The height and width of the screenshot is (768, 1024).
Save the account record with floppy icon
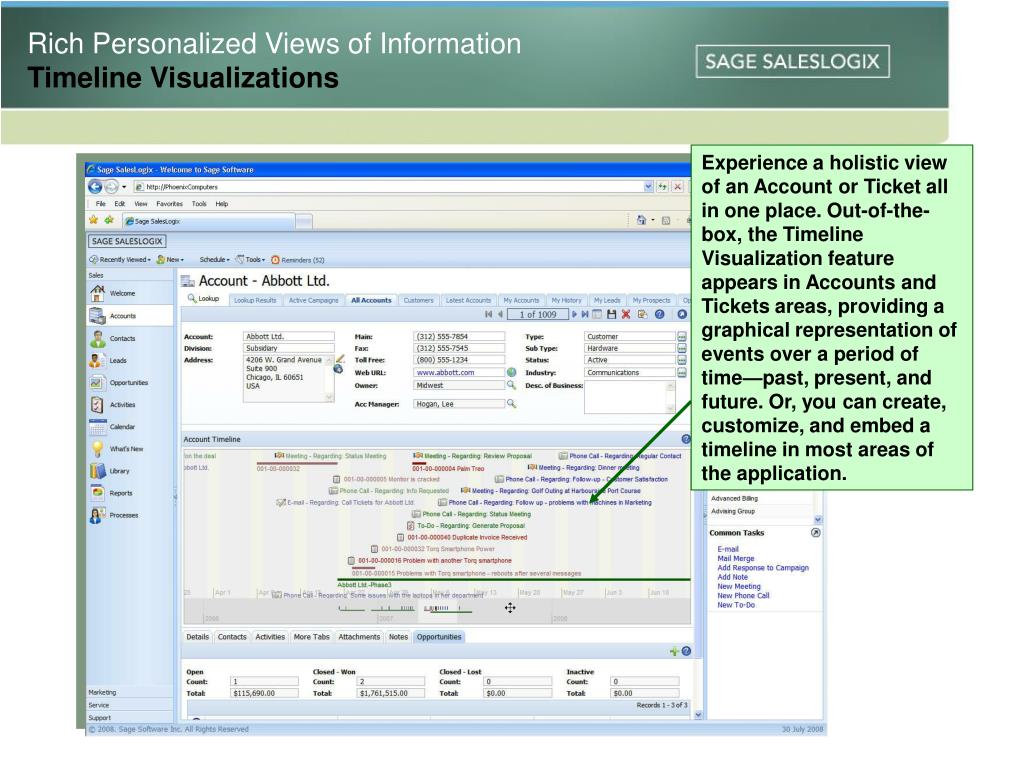point(612,315)
